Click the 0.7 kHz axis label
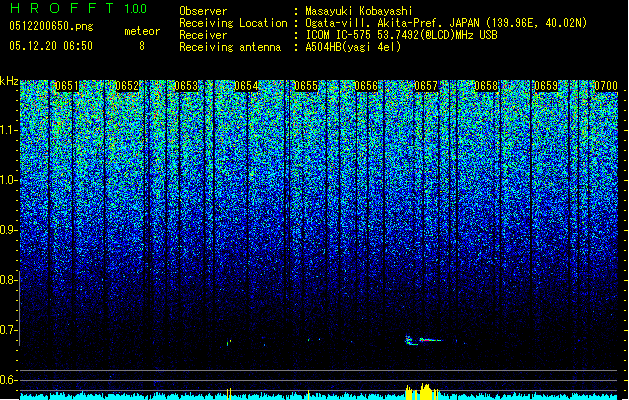The height and width of the screenshot is (400, 629). pos(9,330)
